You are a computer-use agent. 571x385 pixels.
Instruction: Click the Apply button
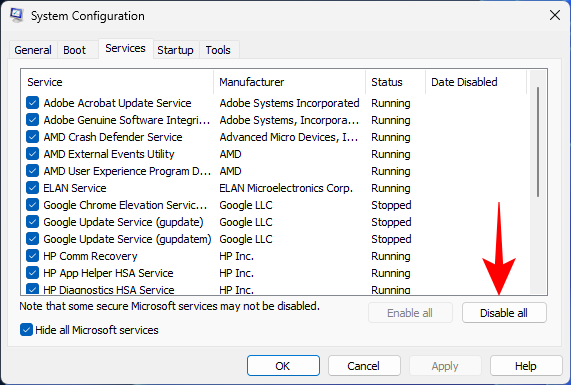coord(445,366)
